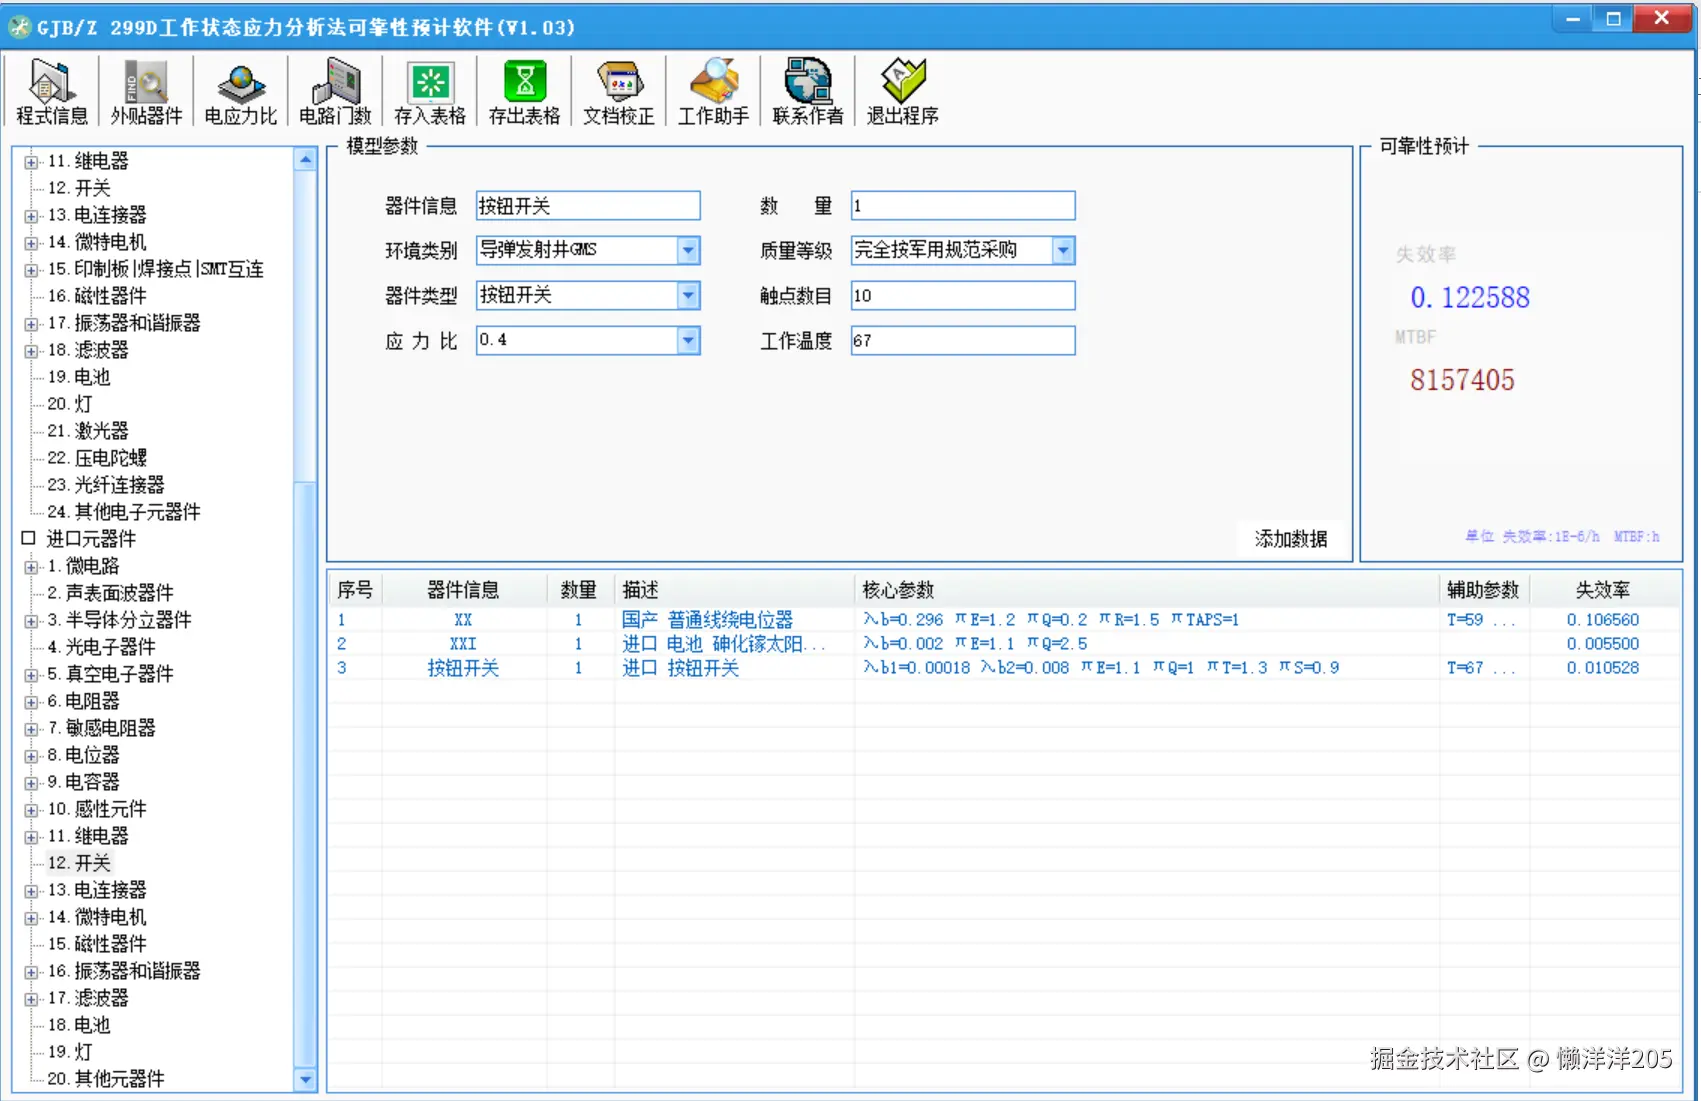The width and height of the screenshot is (1701, 1101).
Task: Click the 电应力比 icon
Action: tap(239, 90)
